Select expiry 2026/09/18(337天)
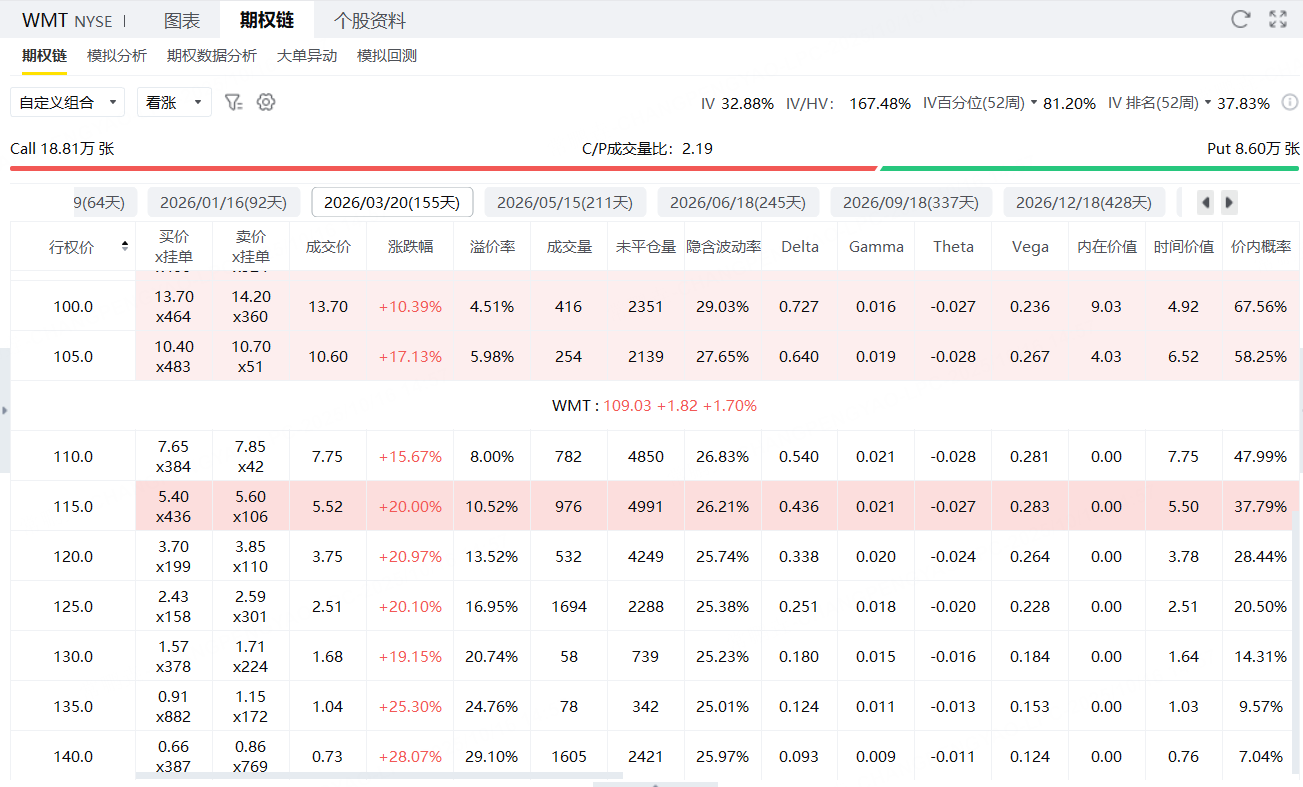This screenshot has height=787, width=1303. 911,202
